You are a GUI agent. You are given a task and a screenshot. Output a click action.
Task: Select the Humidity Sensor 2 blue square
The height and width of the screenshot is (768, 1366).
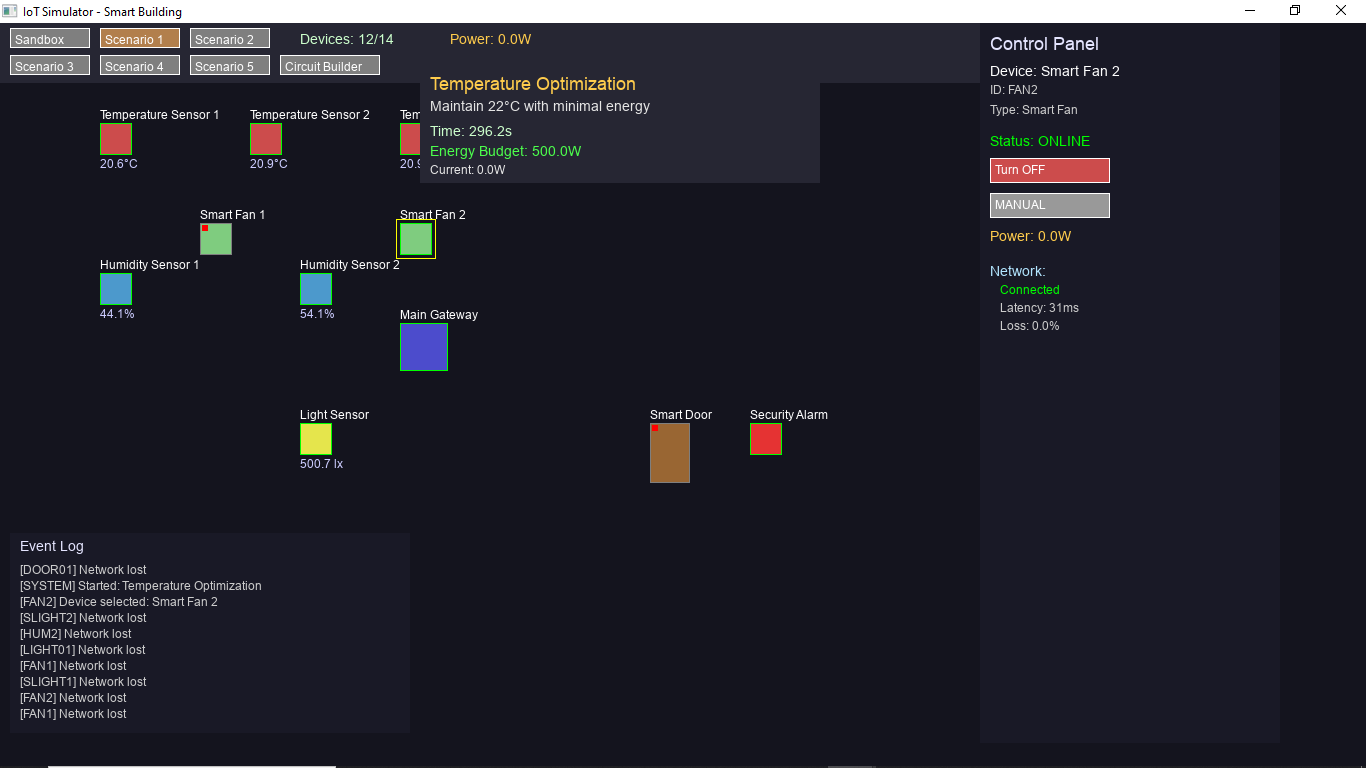pyautogui.click(x=316, y=289)
